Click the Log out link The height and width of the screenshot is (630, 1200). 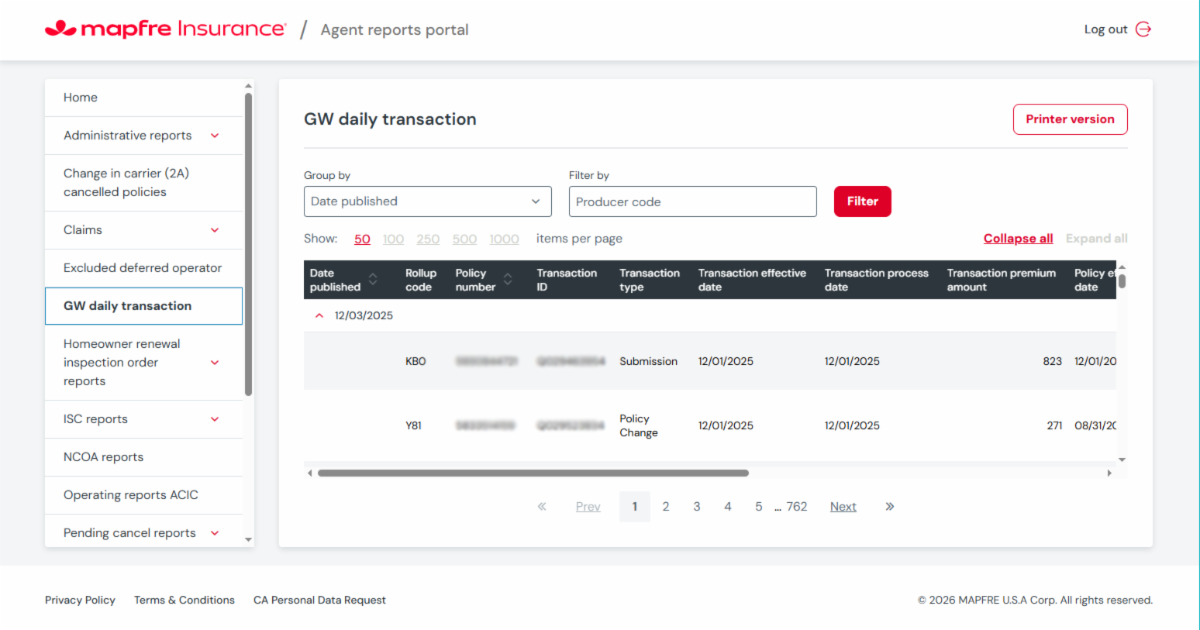click(1105, 30)
